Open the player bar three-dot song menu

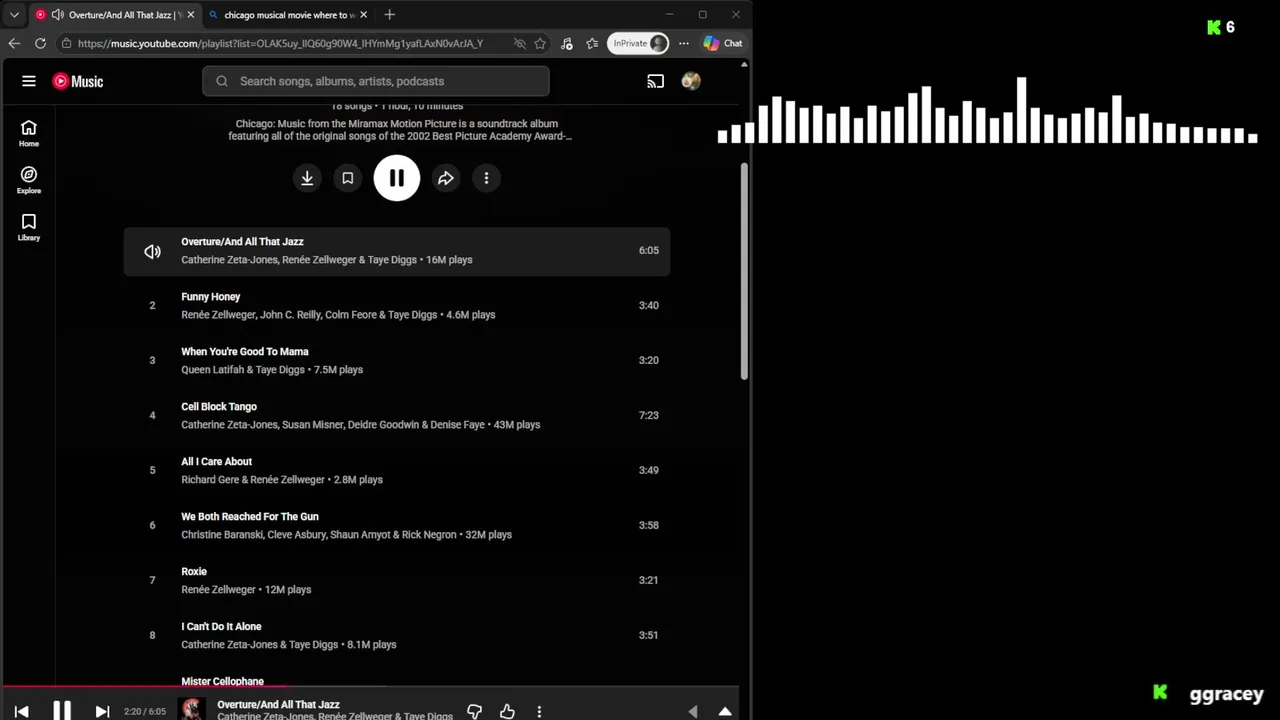point(539,711)
